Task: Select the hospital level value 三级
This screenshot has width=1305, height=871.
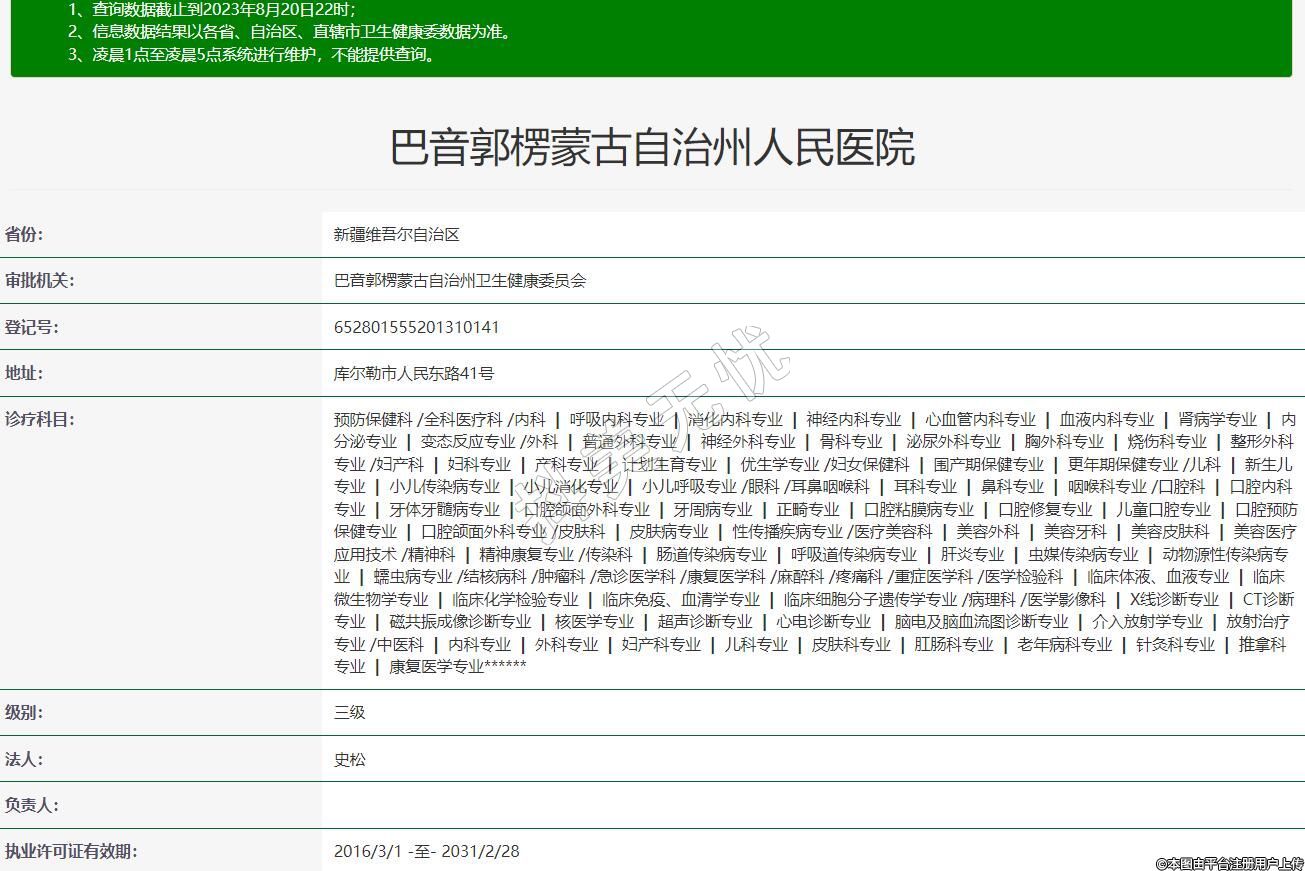Action: point(349,713)
